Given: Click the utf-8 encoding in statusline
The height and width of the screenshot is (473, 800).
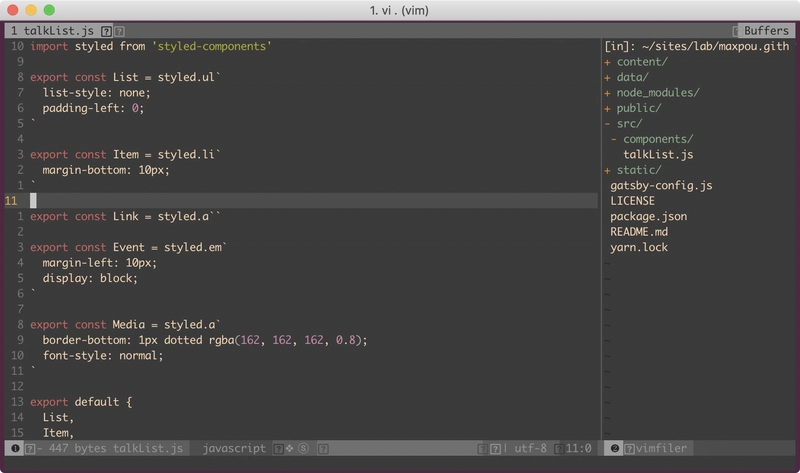Looking at the screenshot, I should click(x=530, y=449).
